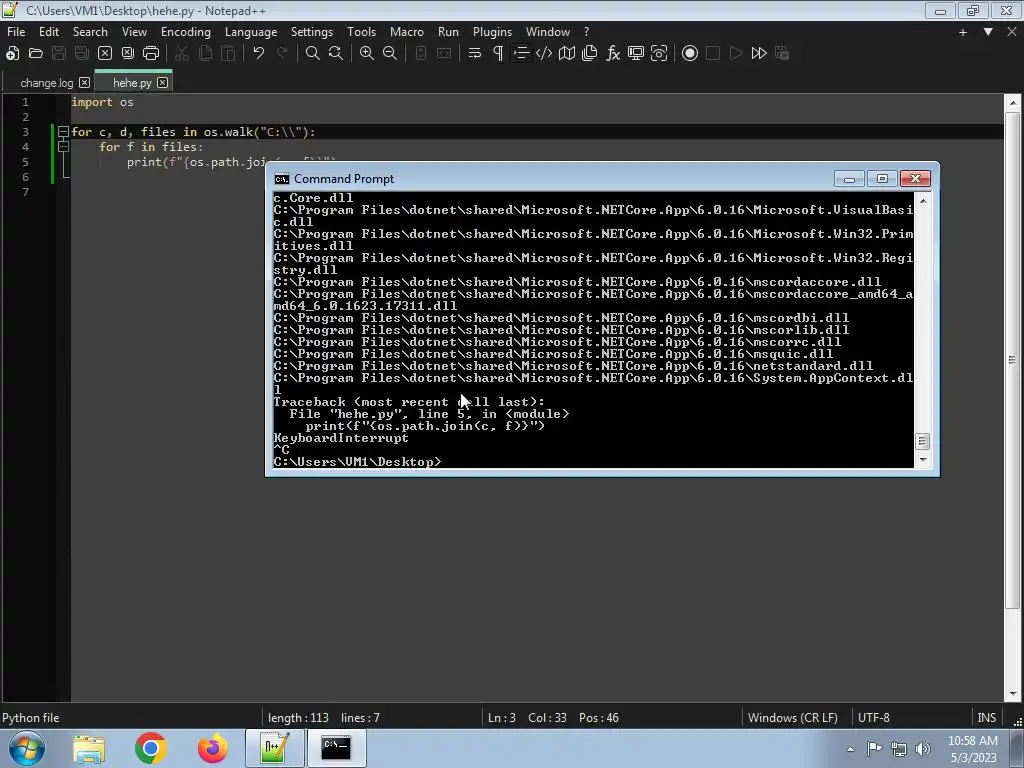Click the KeyboardInterrupt line in Command Prompt
Viewport: 1024px width, 768px height.
(x=341, y=438)
